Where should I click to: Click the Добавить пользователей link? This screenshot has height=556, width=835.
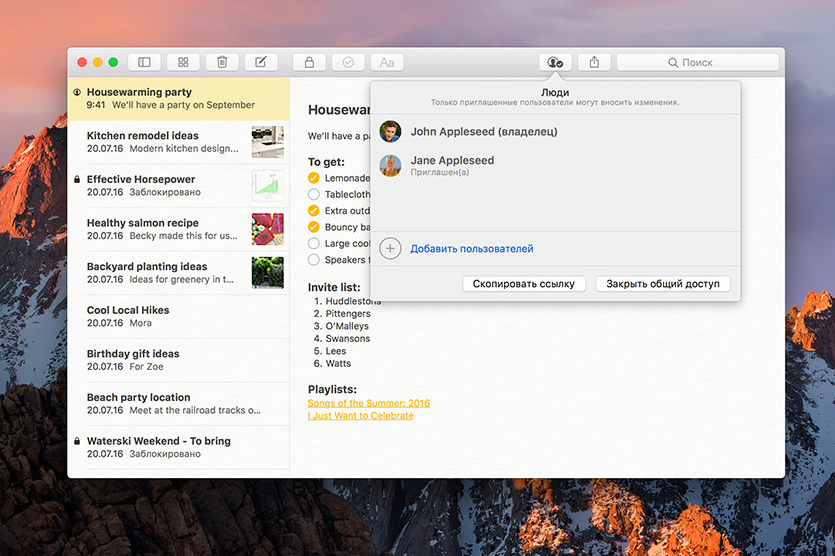471,249
